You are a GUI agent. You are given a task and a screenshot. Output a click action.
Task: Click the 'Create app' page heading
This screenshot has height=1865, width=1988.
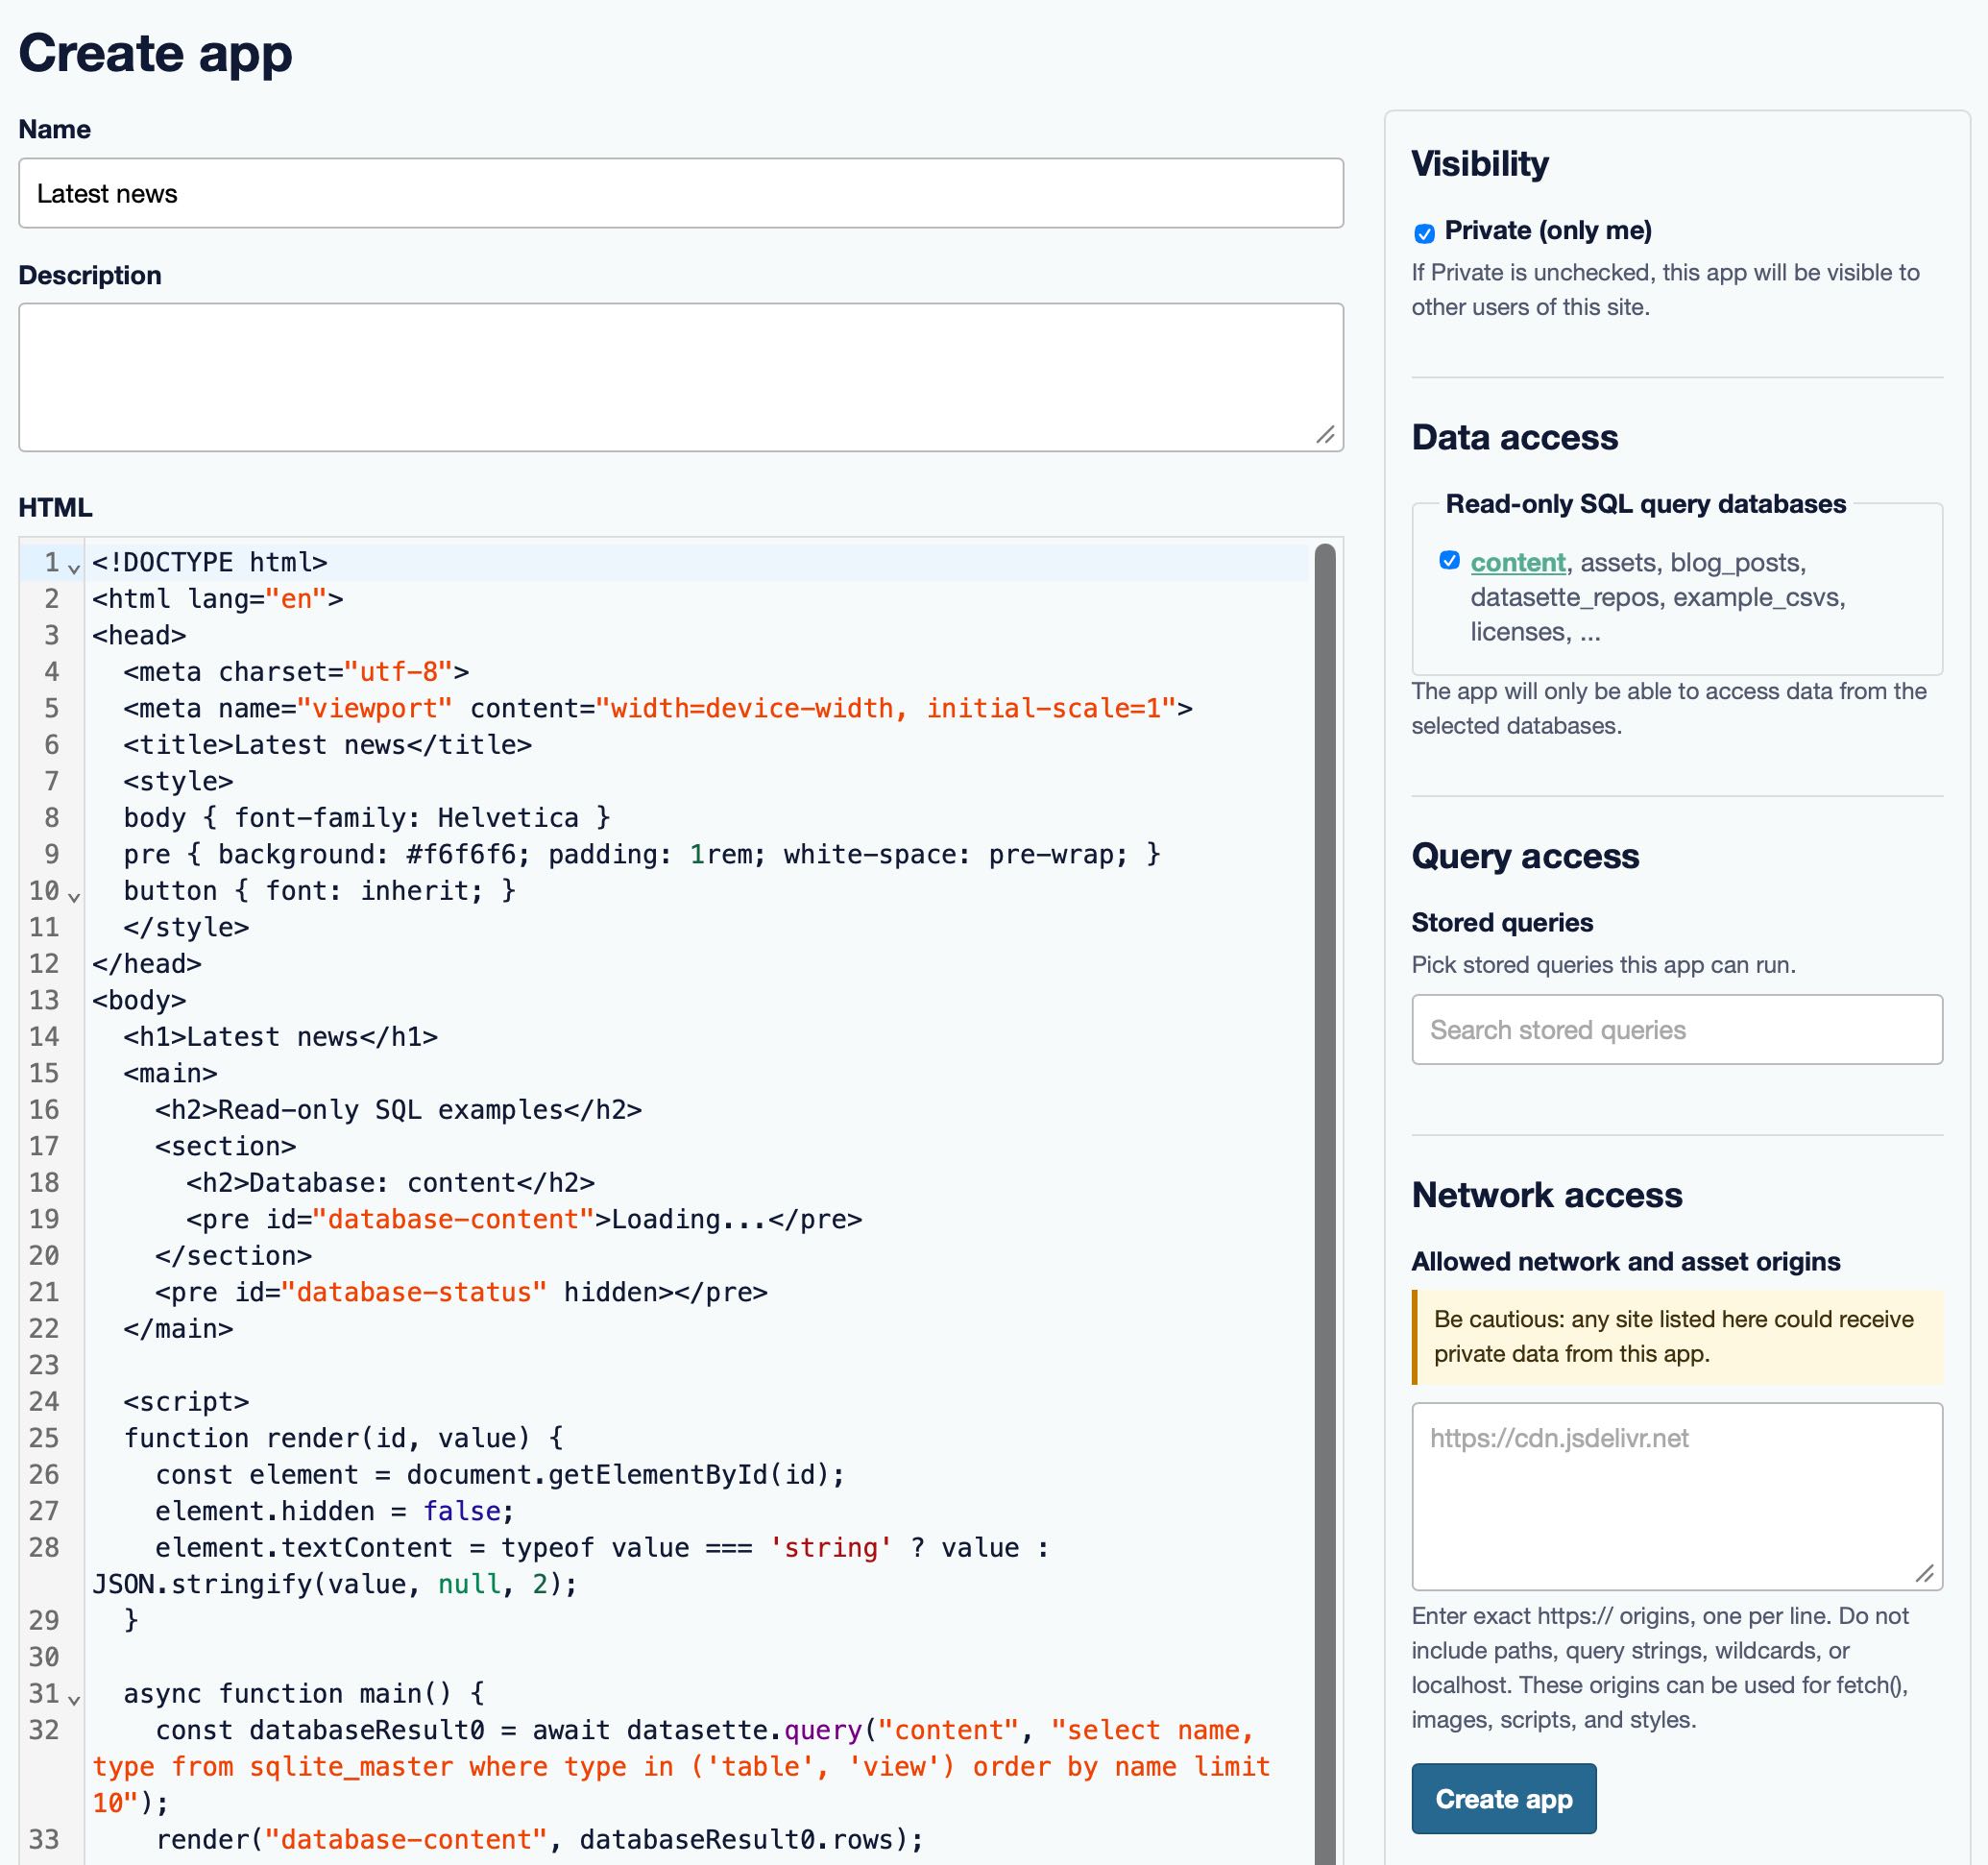click(155, 52)
